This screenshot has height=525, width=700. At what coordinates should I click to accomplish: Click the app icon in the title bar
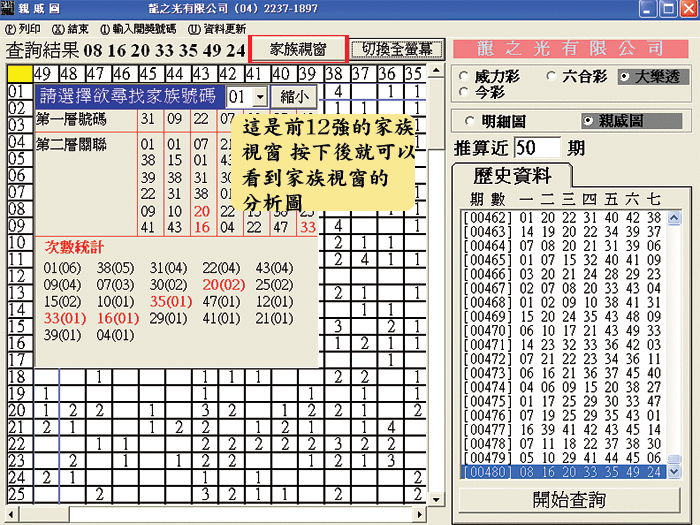pyautogui.click(x=7, y=8)
